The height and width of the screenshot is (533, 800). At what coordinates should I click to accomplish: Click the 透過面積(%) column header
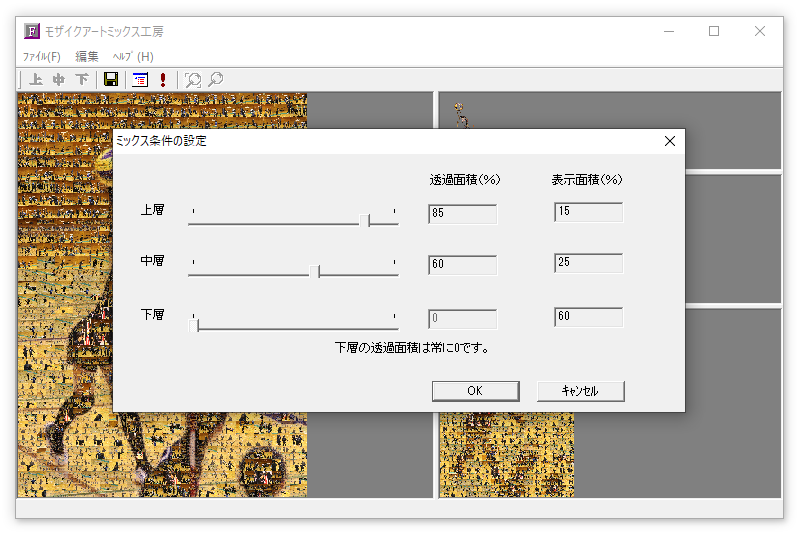(465, 180)
